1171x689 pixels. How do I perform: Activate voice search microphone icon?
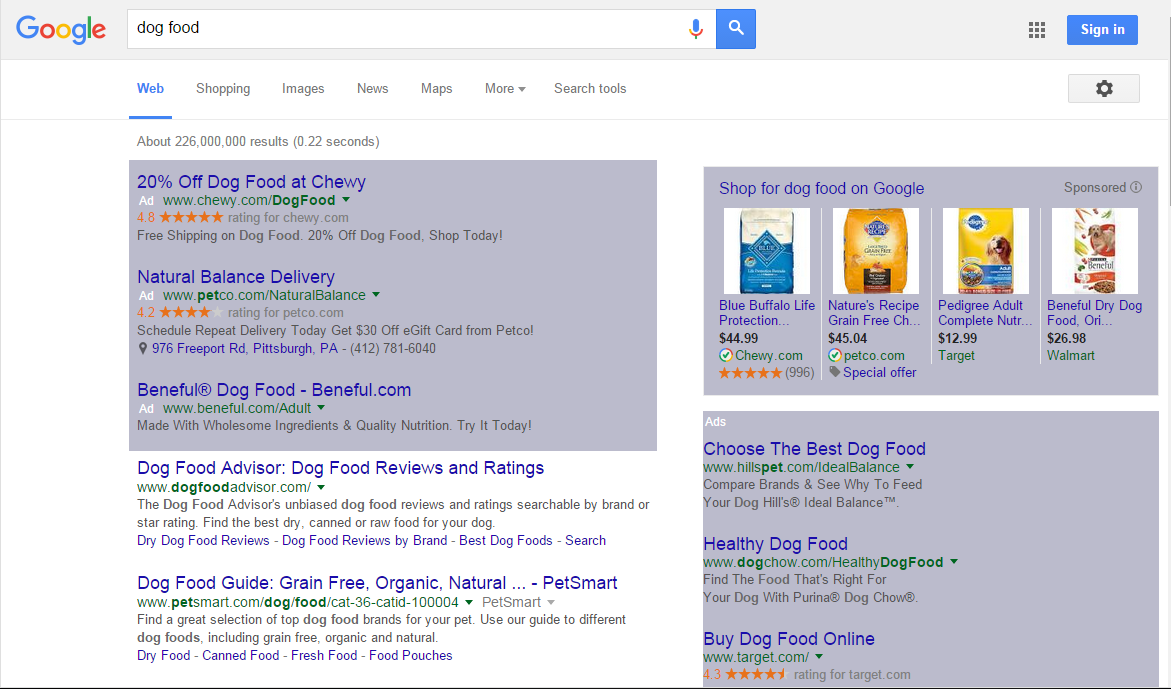[x=695, y=29]
